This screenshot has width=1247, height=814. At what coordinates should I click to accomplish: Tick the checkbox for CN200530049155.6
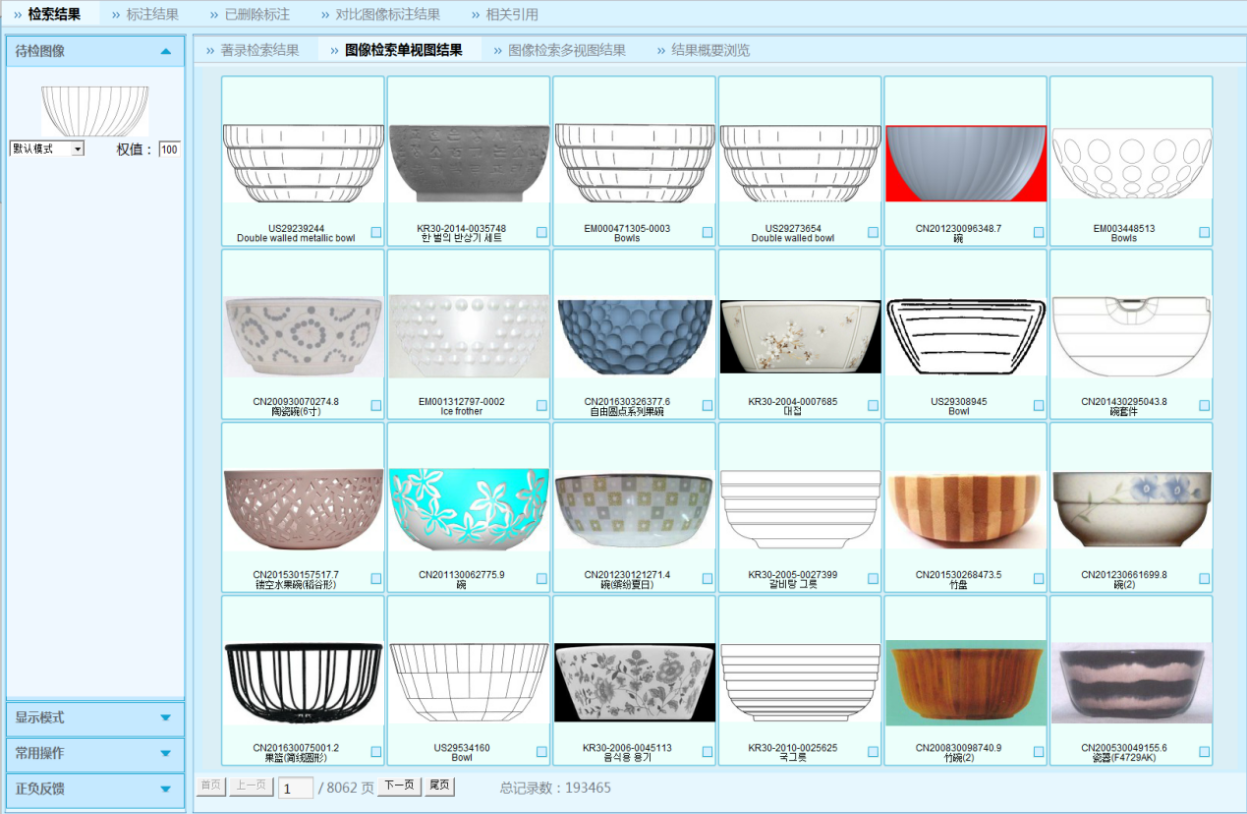[x=1204, y=752]
